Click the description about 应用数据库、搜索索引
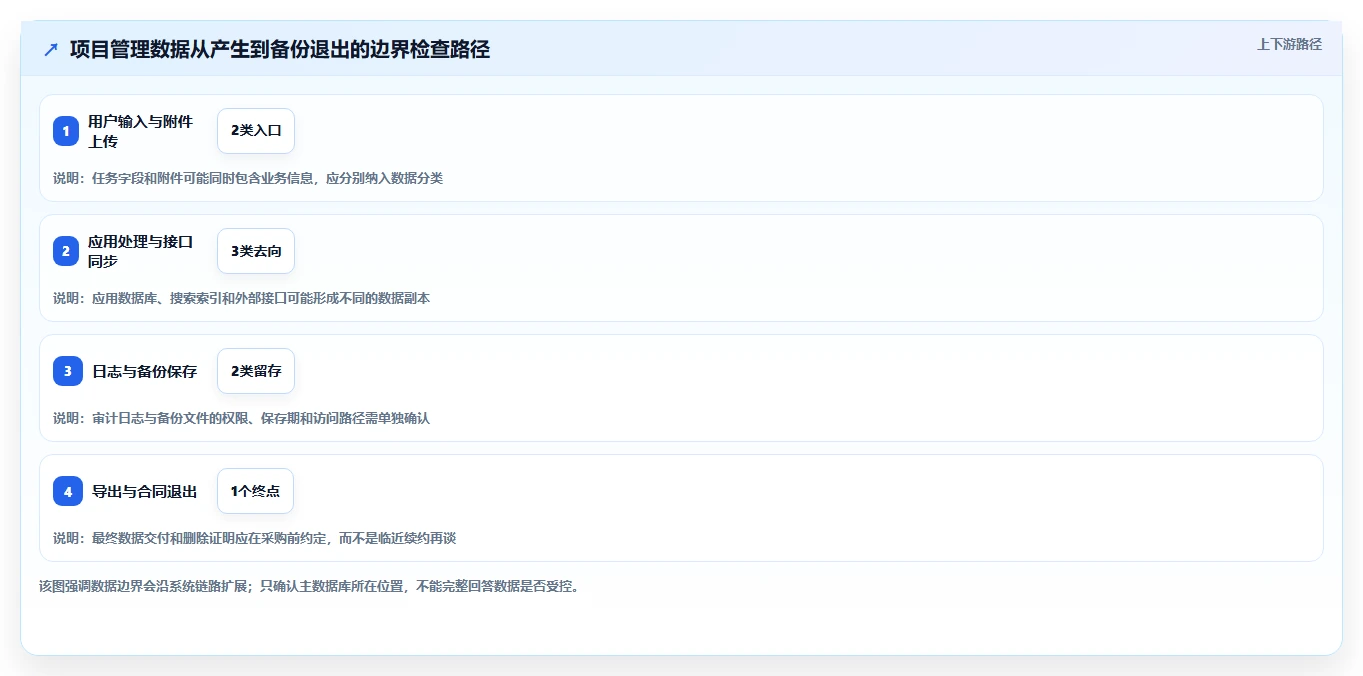This screenshot has width=1363, height=676. (241, 298)
